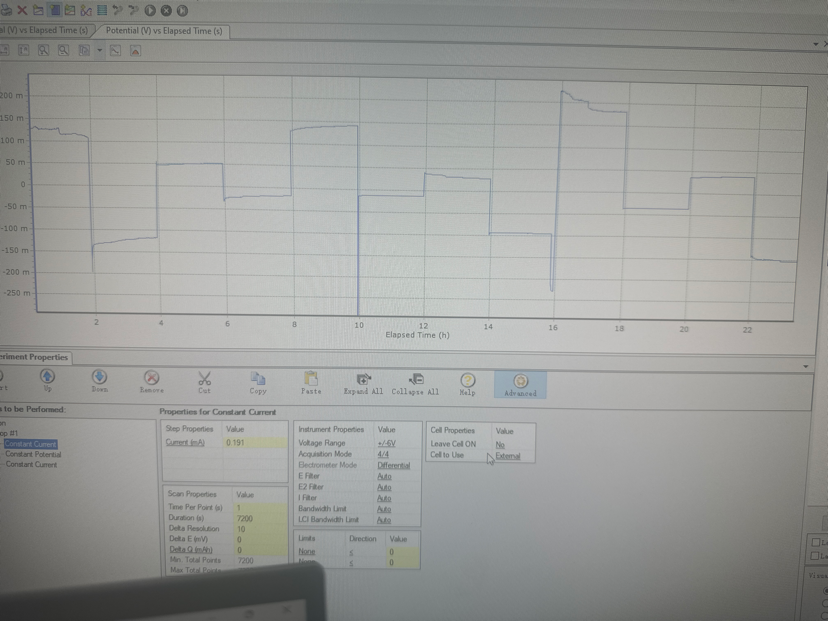The image size is (828, 621).
Task: Click the print icon in top toolbar
Action: pyautogui.click(x=6, y=10)
